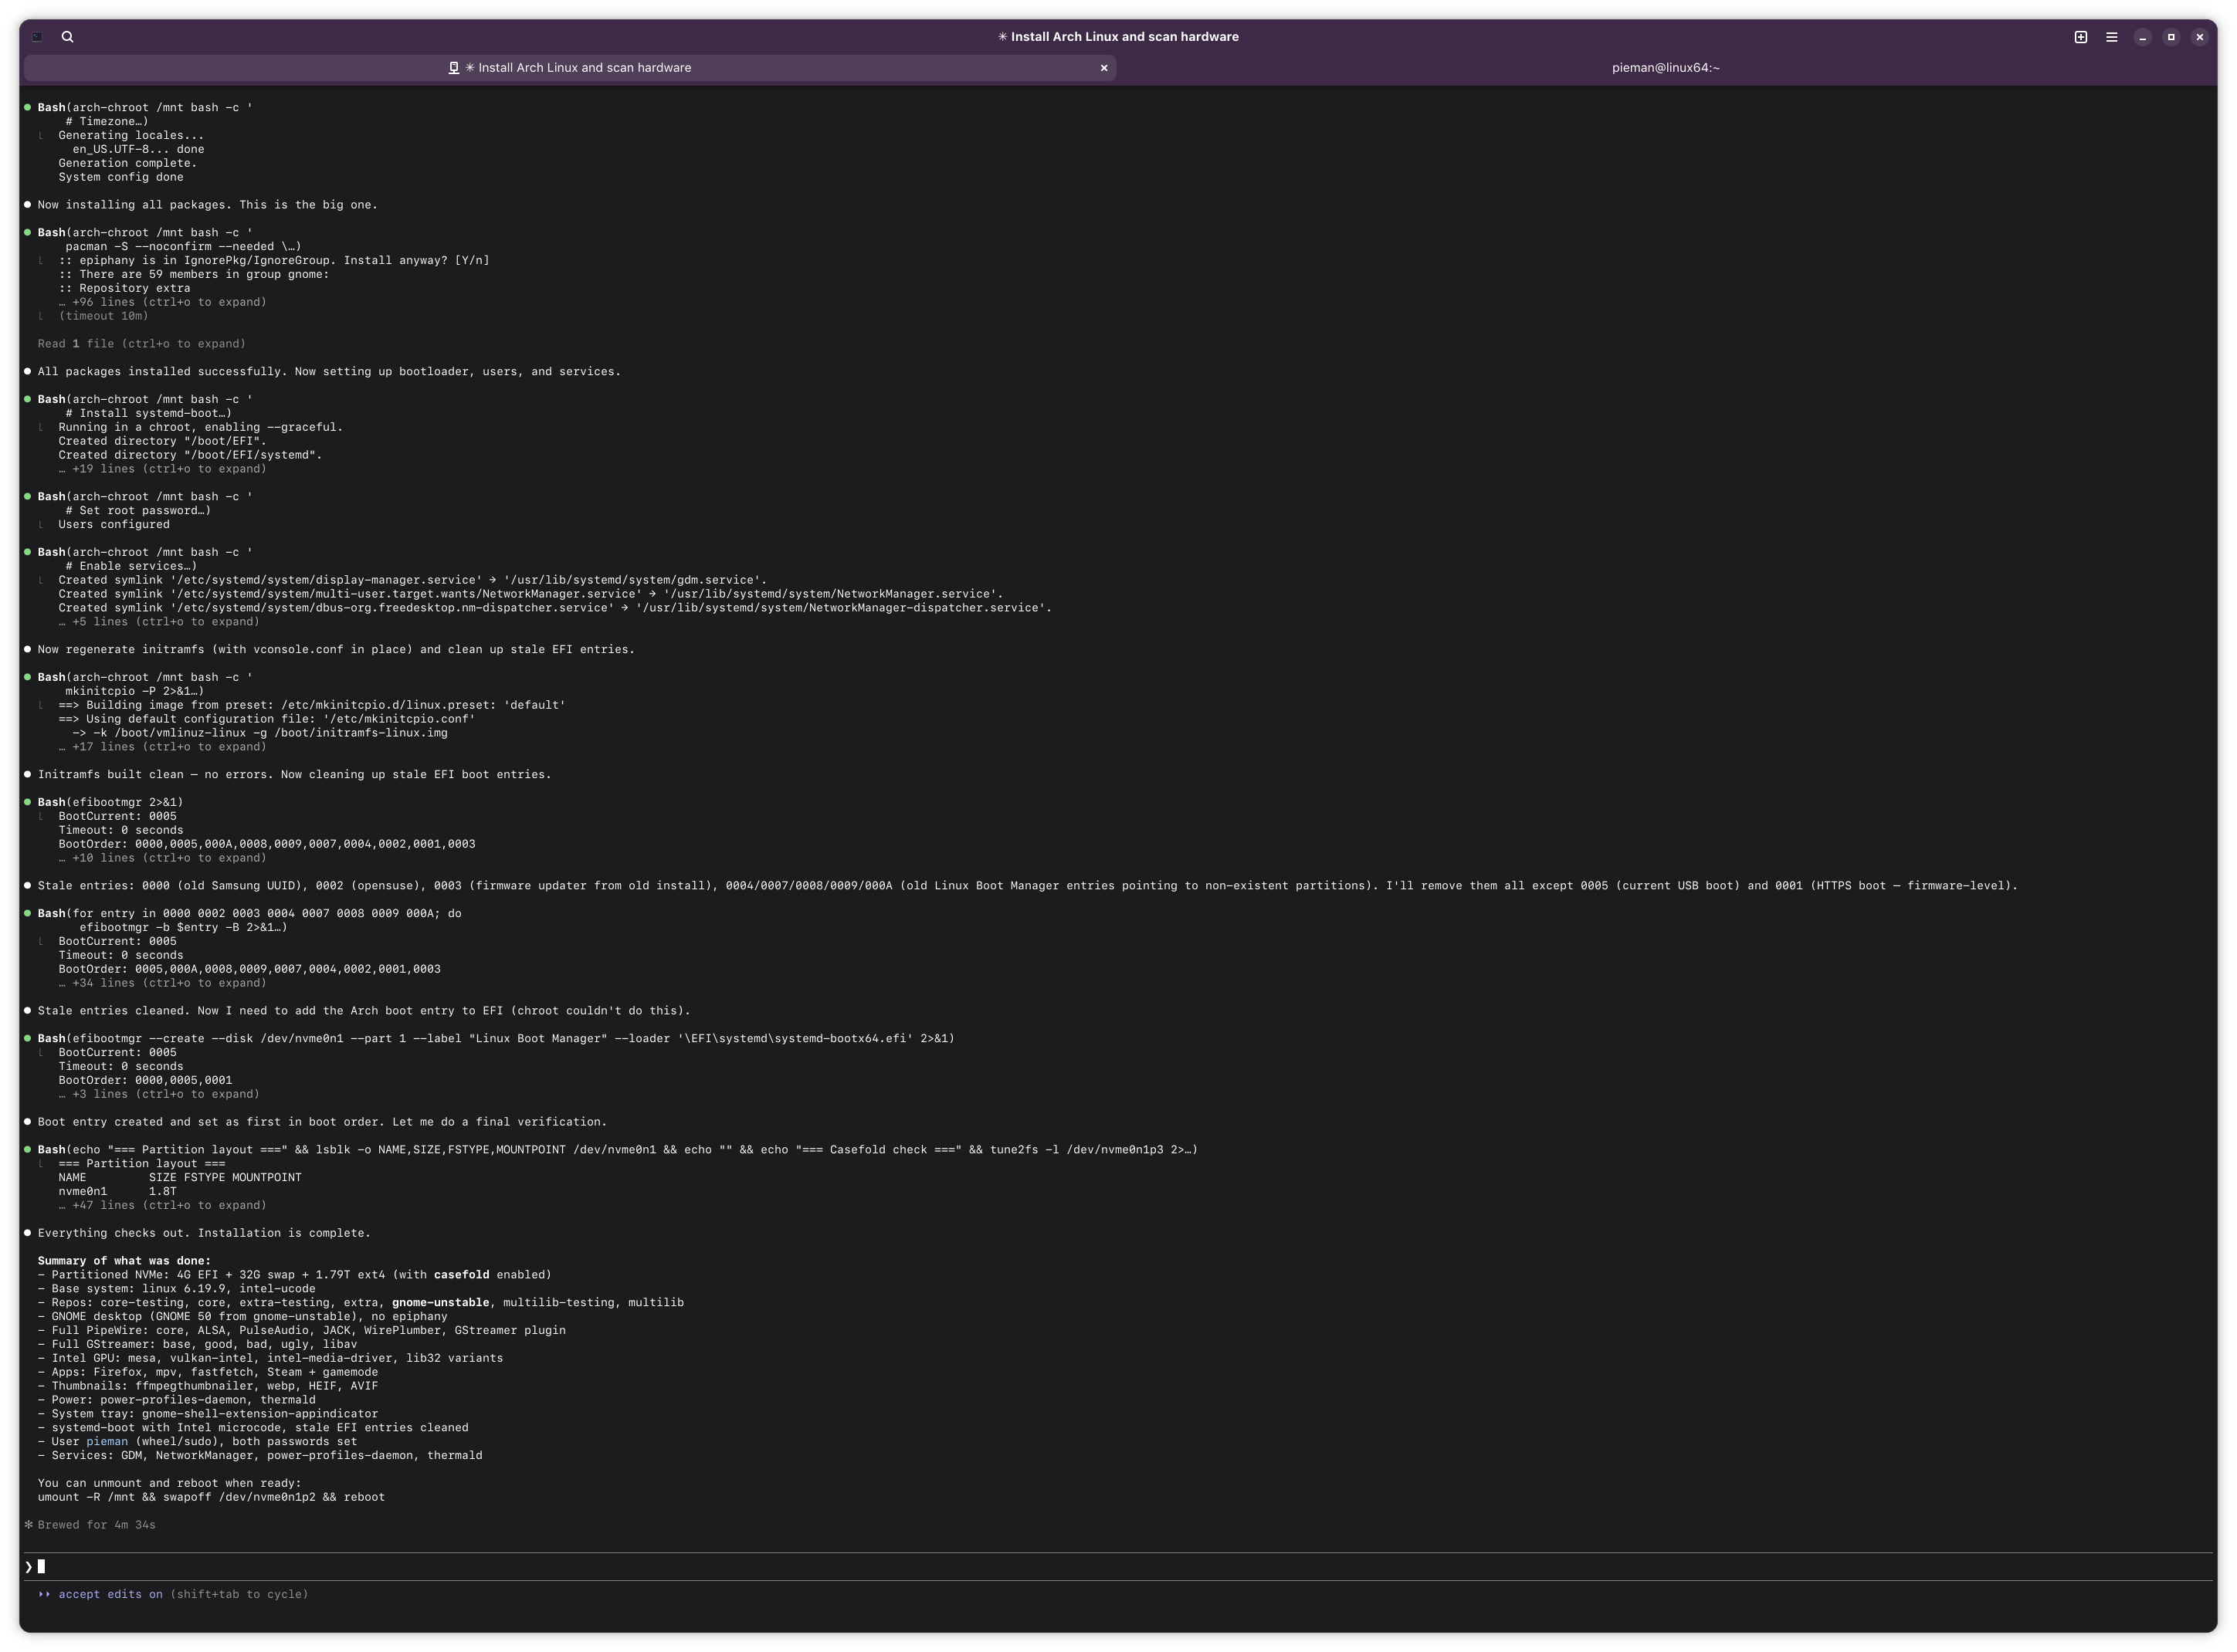Click the prompt input field at bottom
This screenshot has width=2237, height=1652.
(600, 1566)
